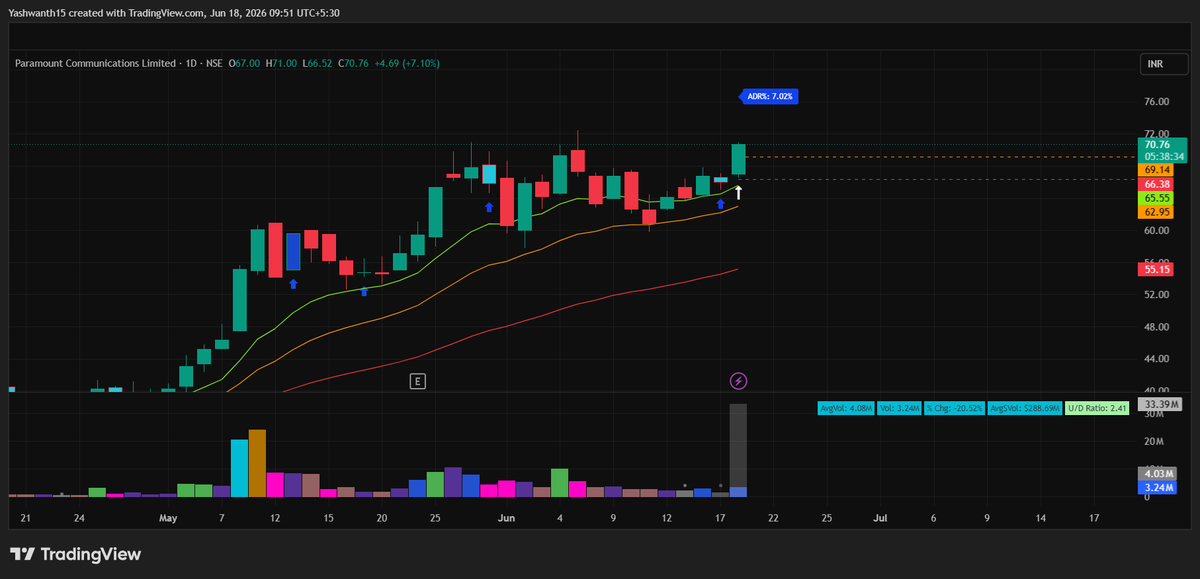The height and width of the screenshot is (579, 1200).
Task: Click the +4.69 (+7.10%) change value
Action: pos(406,63)
